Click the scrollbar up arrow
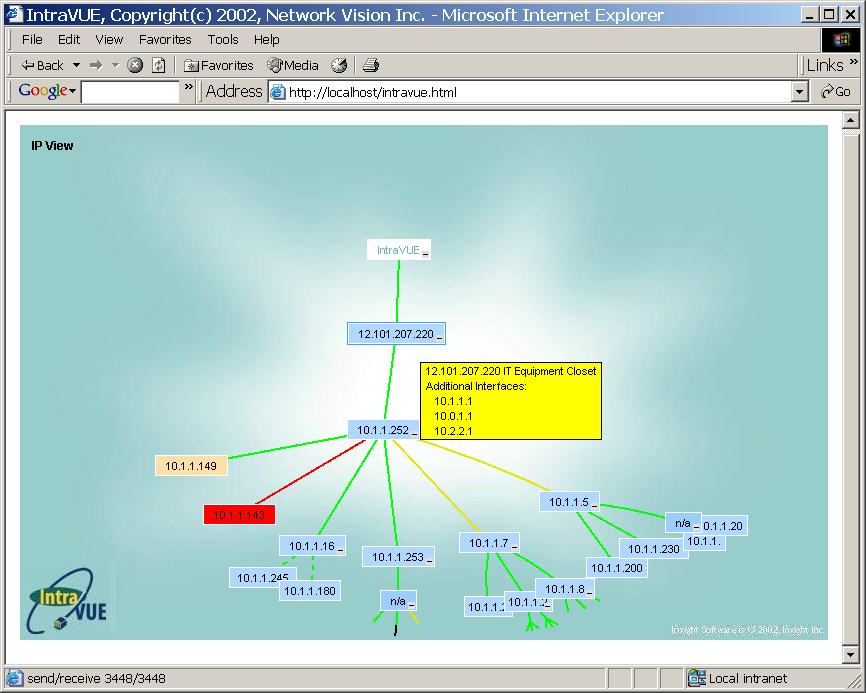The width and height of the screenshot is (866, 693). point(851,120)
